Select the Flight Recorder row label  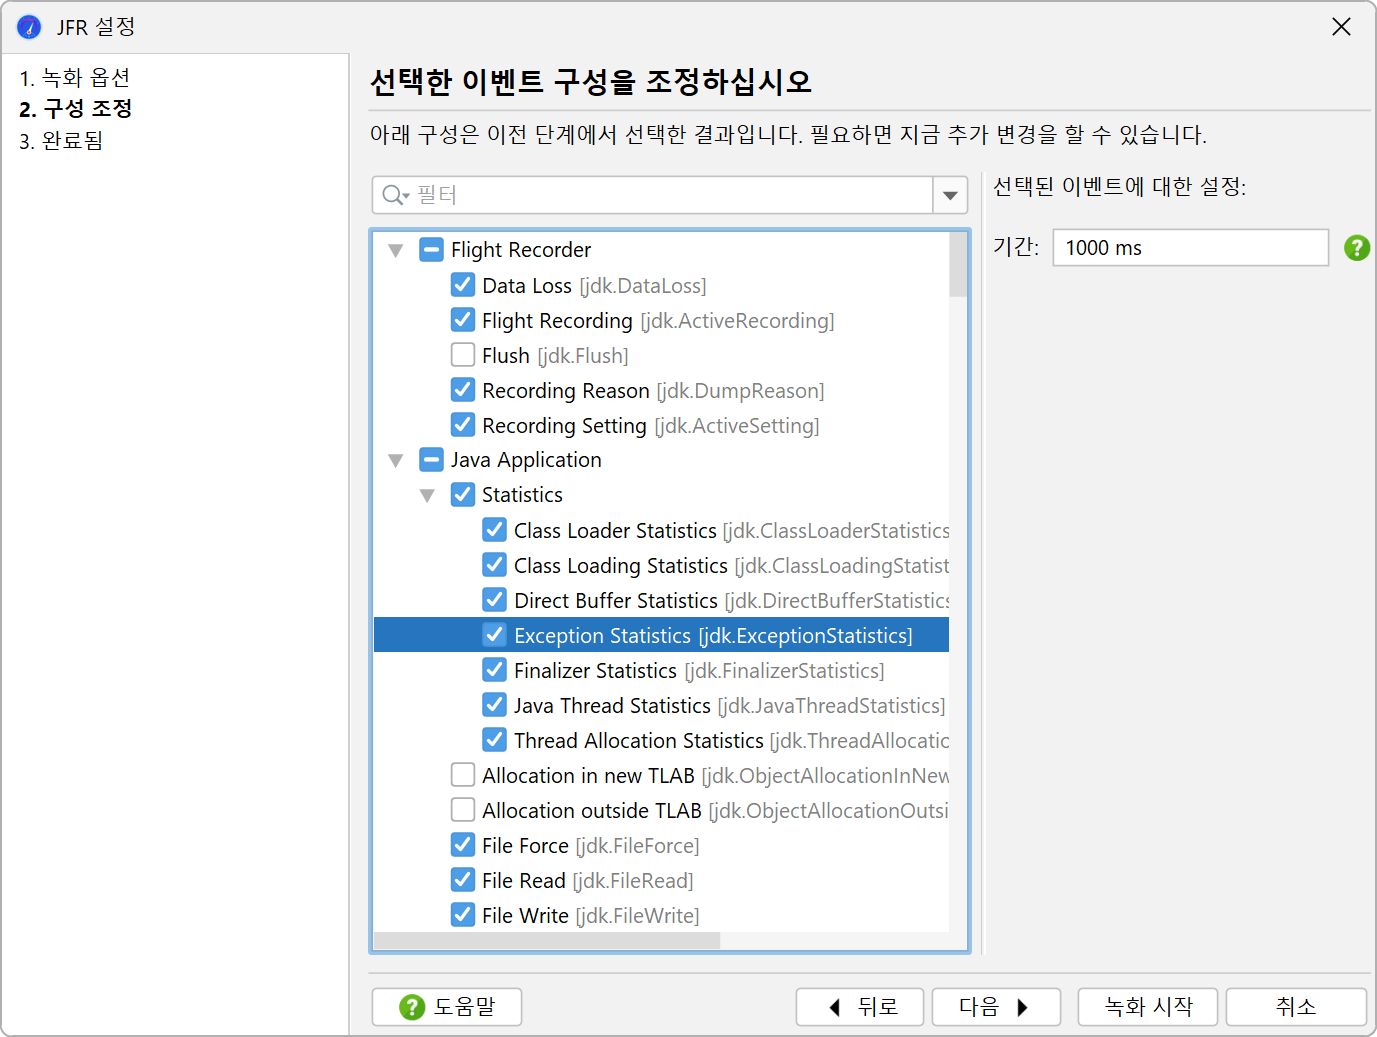(521, 250)
